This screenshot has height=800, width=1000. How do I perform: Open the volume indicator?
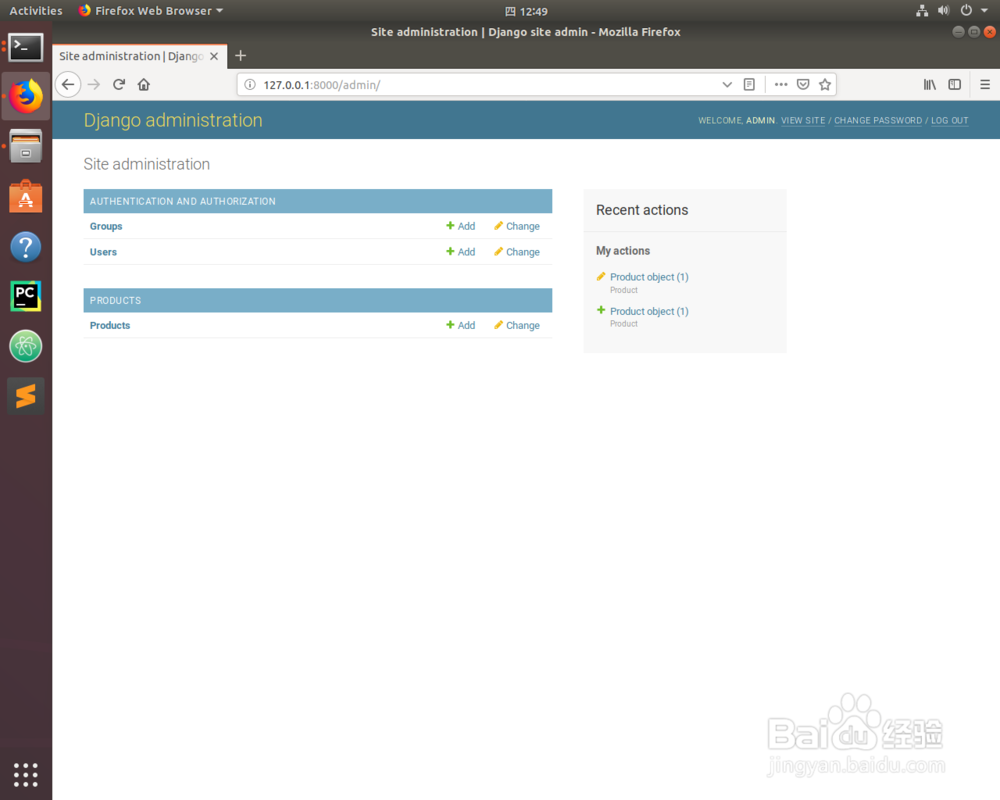[x=944, y=11]
